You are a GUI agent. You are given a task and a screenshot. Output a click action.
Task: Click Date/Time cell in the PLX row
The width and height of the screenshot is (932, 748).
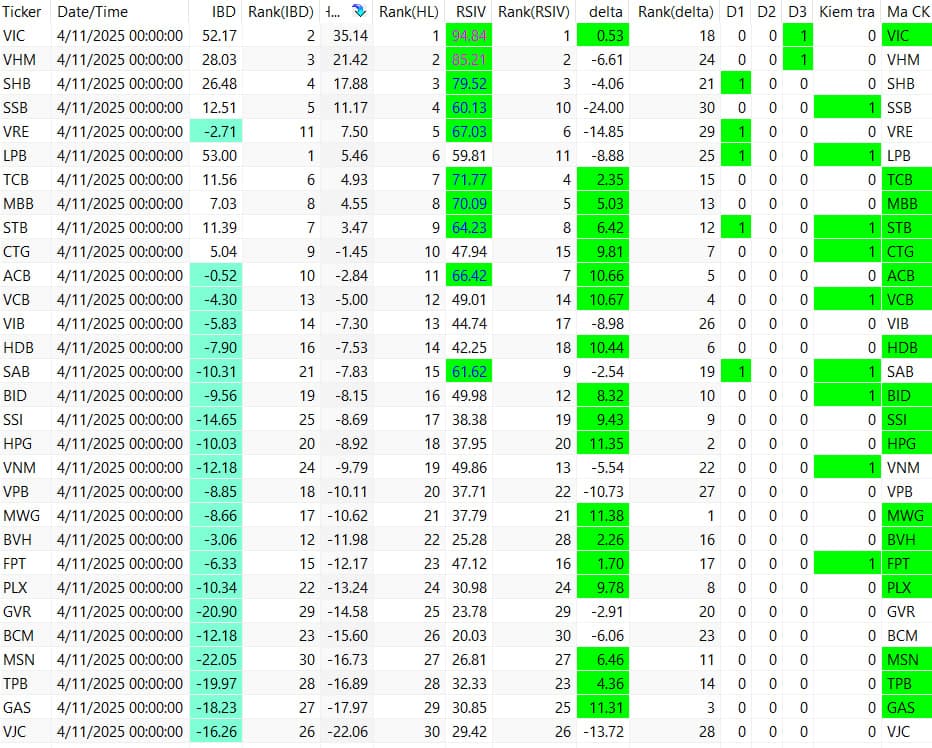pos(120,587)
